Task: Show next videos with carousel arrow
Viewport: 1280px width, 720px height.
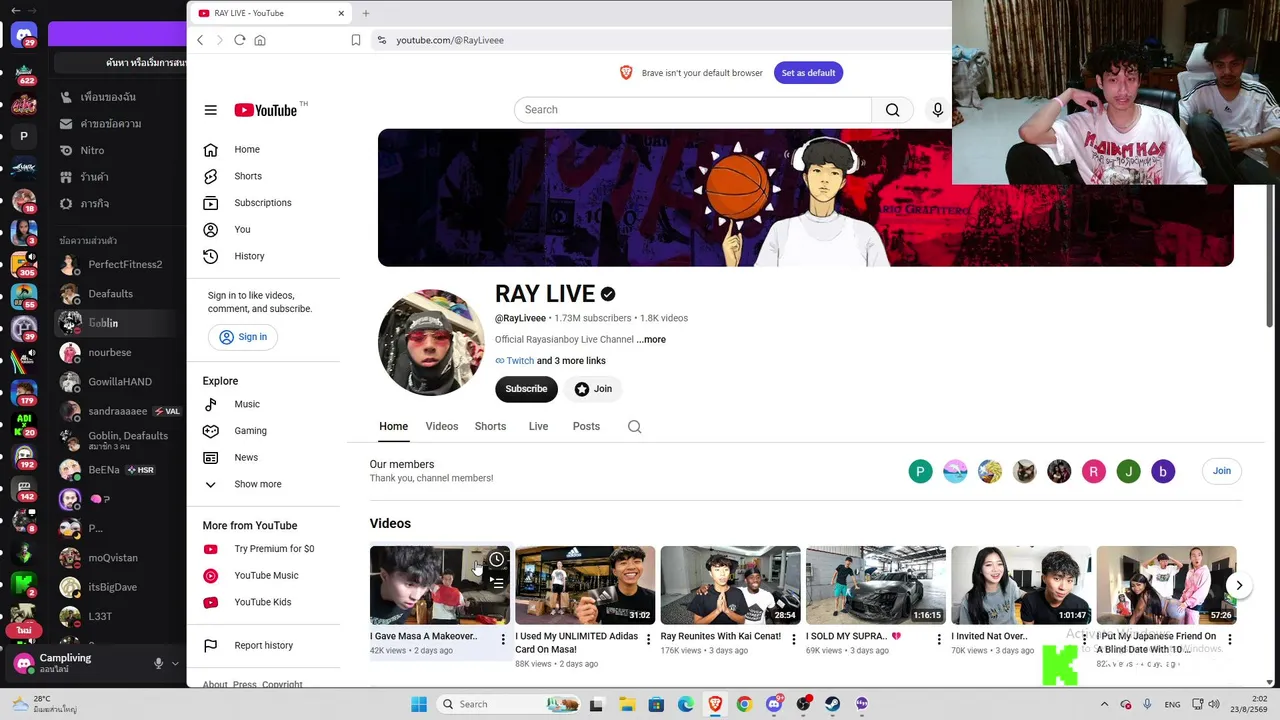Action: [x=1239, y=585]
